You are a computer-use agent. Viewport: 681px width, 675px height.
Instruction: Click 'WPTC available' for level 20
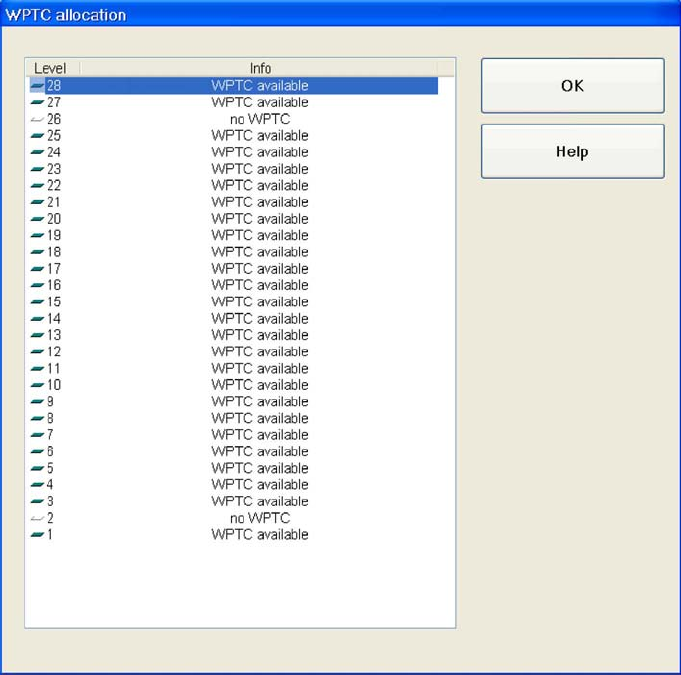260,218
